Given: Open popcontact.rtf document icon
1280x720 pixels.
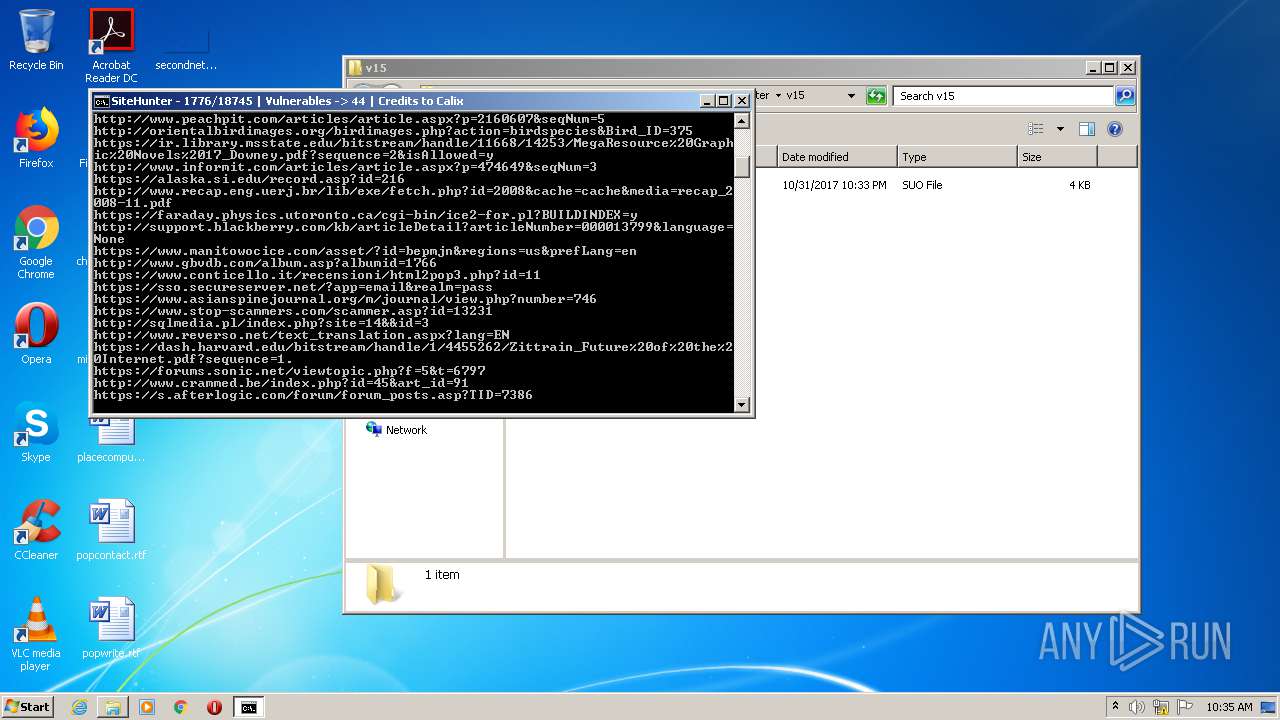Looking at the screenshot, I should click(x=111, y=529).
